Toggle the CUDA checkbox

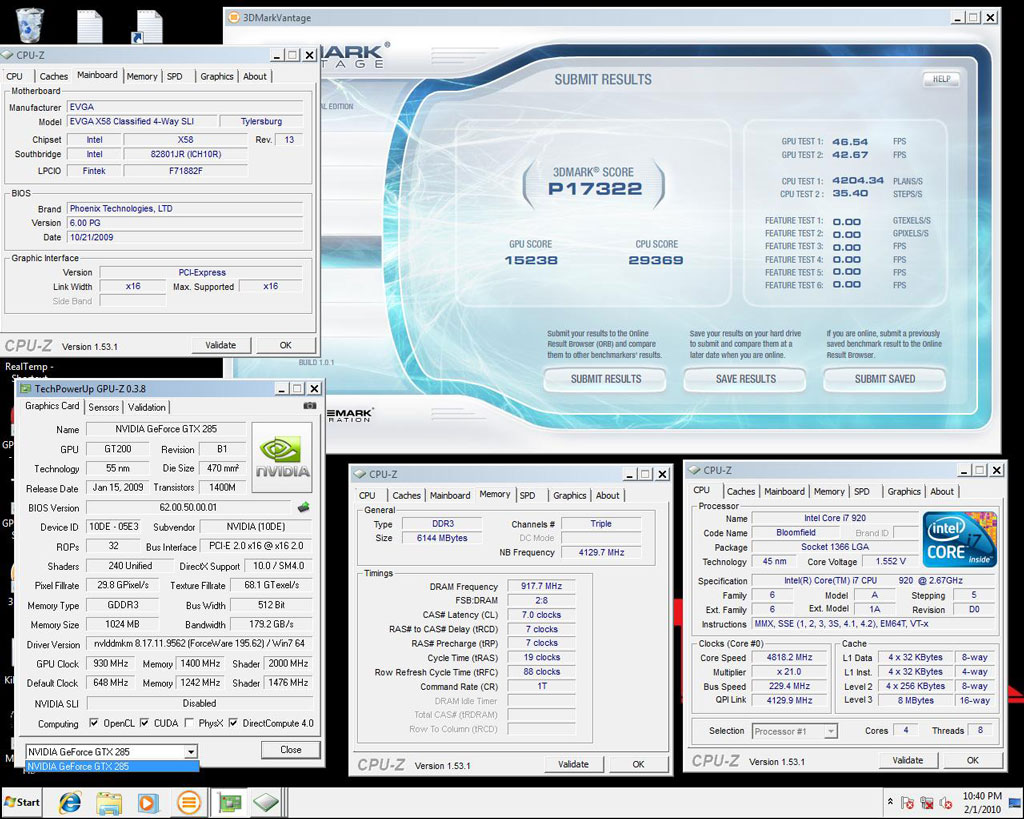tap(145, 724)
